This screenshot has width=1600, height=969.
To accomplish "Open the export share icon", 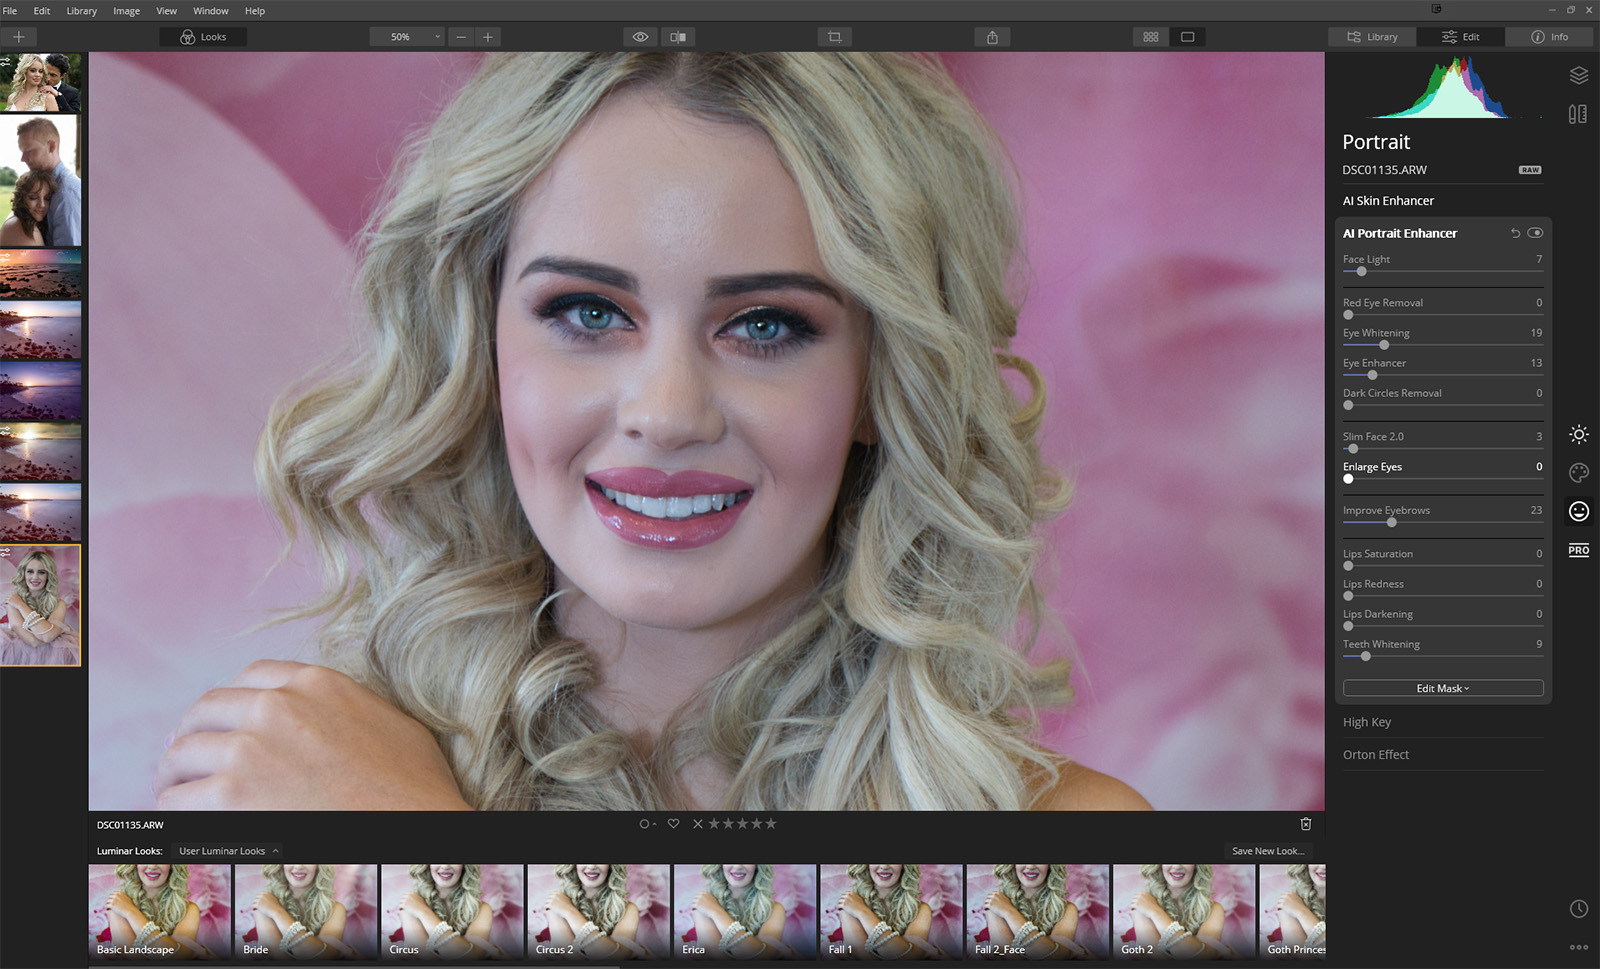I will (992, 37).
